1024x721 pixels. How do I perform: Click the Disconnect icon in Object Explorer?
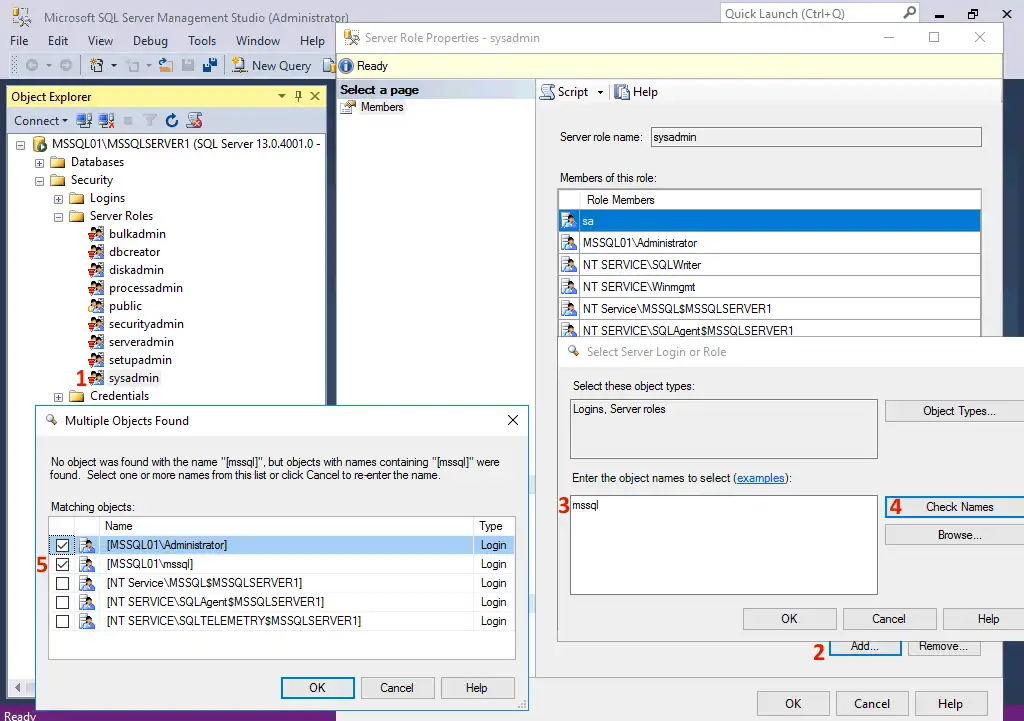coord(106,120)
